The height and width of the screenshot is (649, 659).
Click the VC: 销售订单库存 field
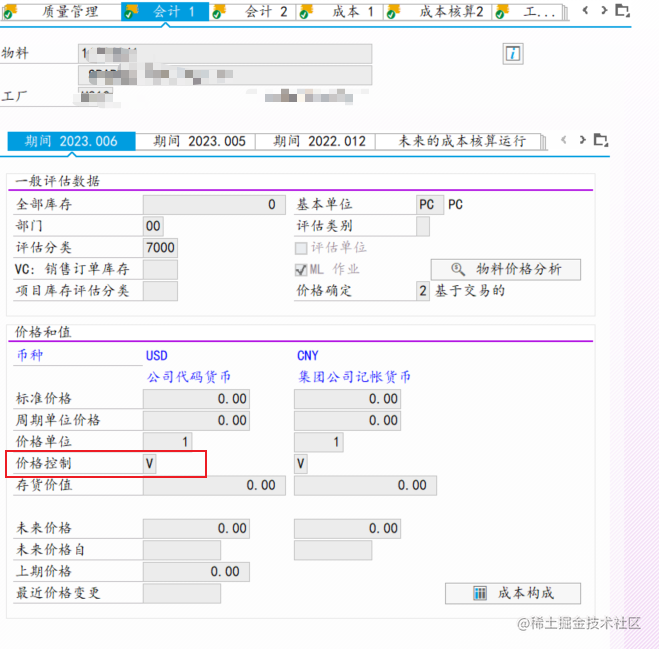(x=160, y=269)
